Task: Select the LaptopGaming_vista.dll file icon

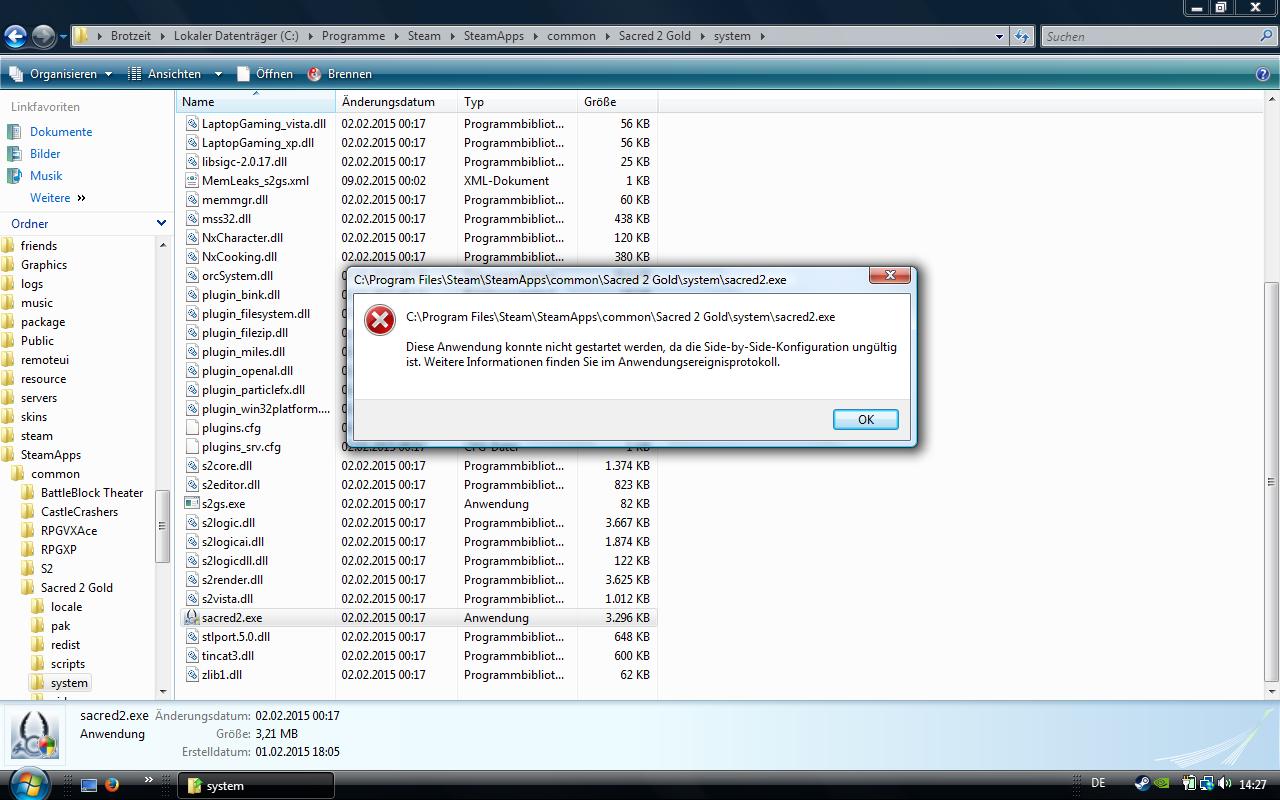Action: click(192, 124)
